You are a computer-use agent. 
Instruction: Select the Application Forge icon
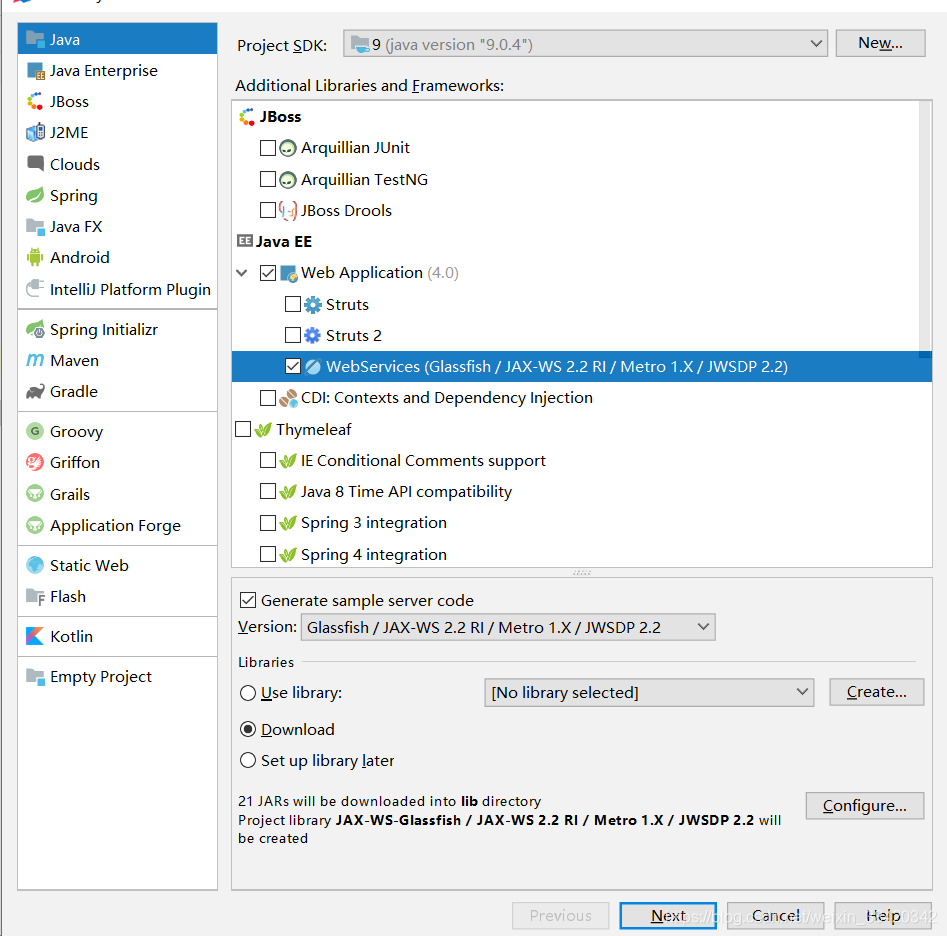pos(35,525)
